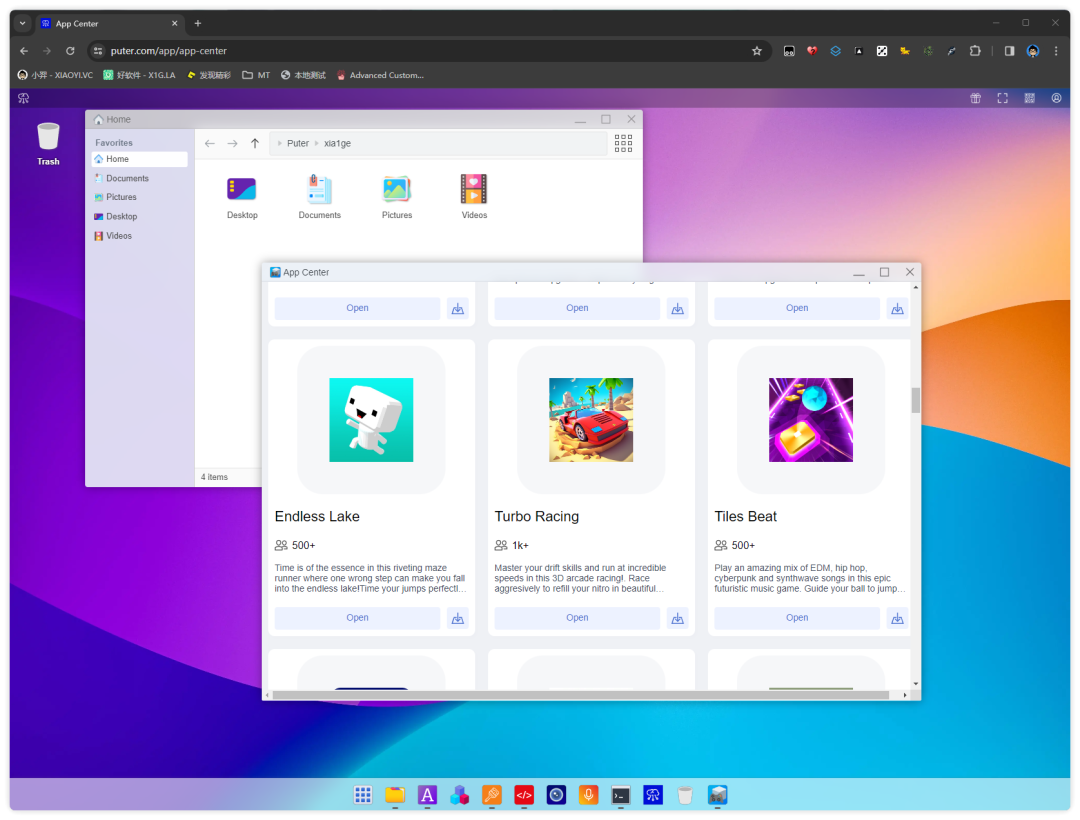Click the Turbo Racing title text
Screen dimensions: 1080x820
click(537, 516)
